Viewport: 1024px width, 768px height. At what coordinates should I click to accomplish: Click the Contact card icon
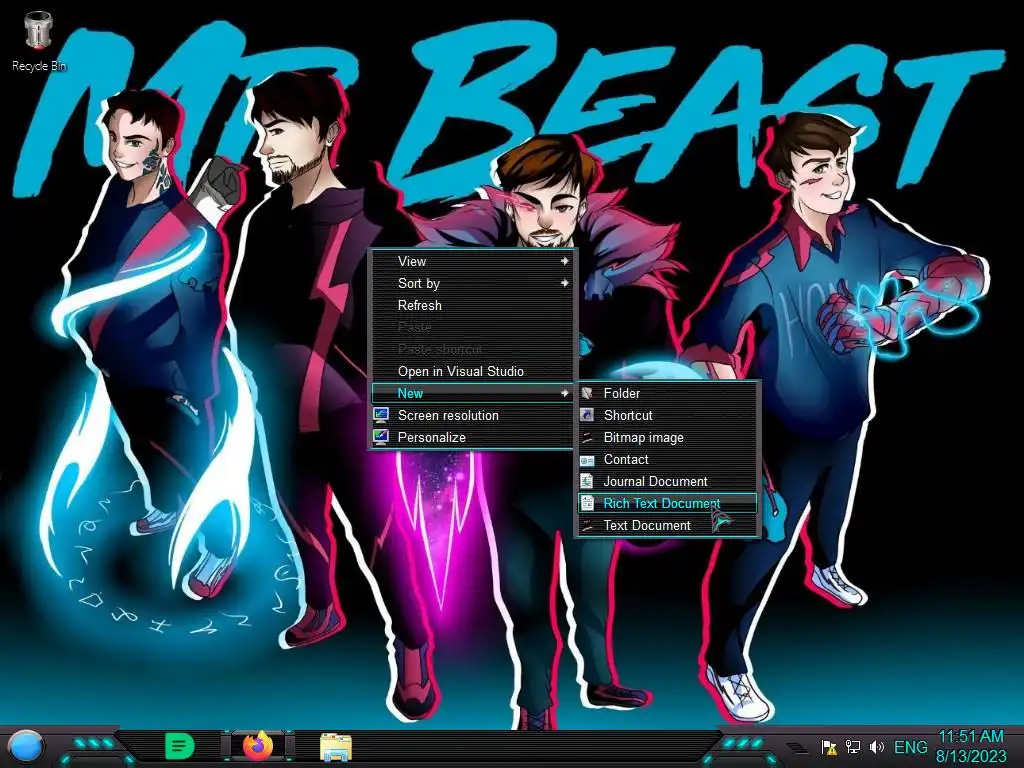(587, 460)
